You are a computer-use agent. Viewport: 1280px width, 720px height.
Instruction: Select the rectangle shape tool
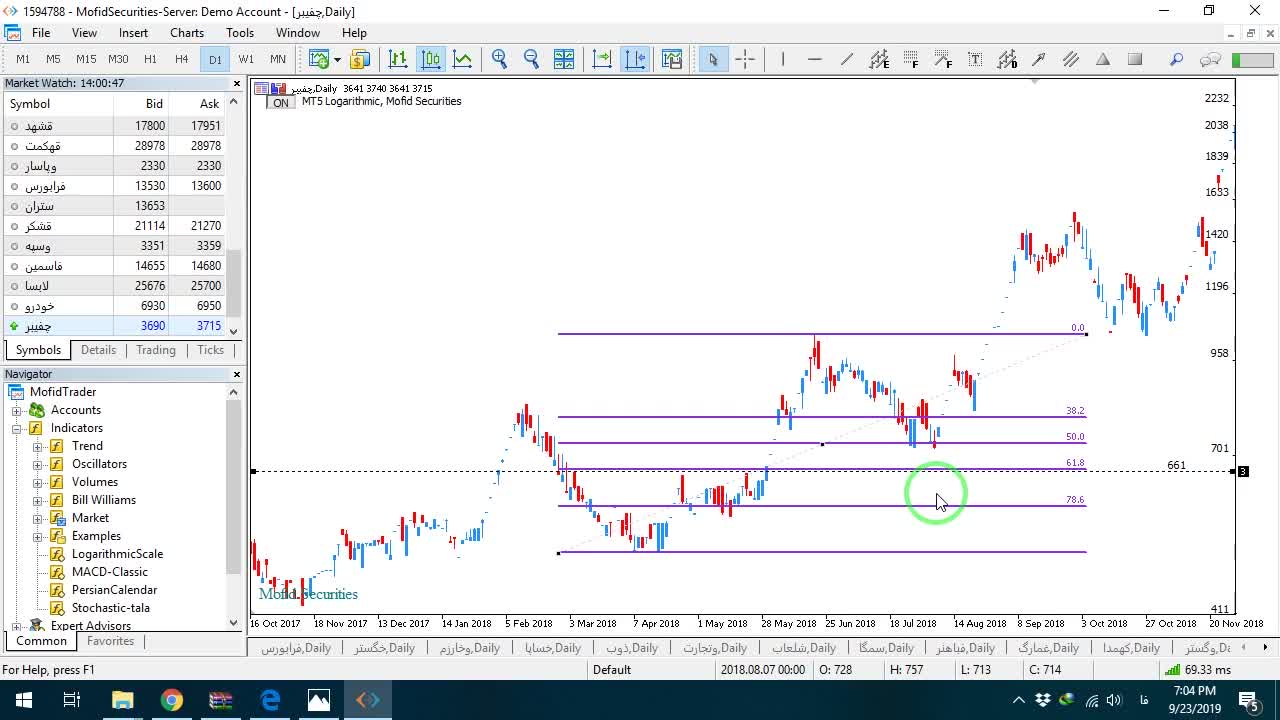point(1135,59)
